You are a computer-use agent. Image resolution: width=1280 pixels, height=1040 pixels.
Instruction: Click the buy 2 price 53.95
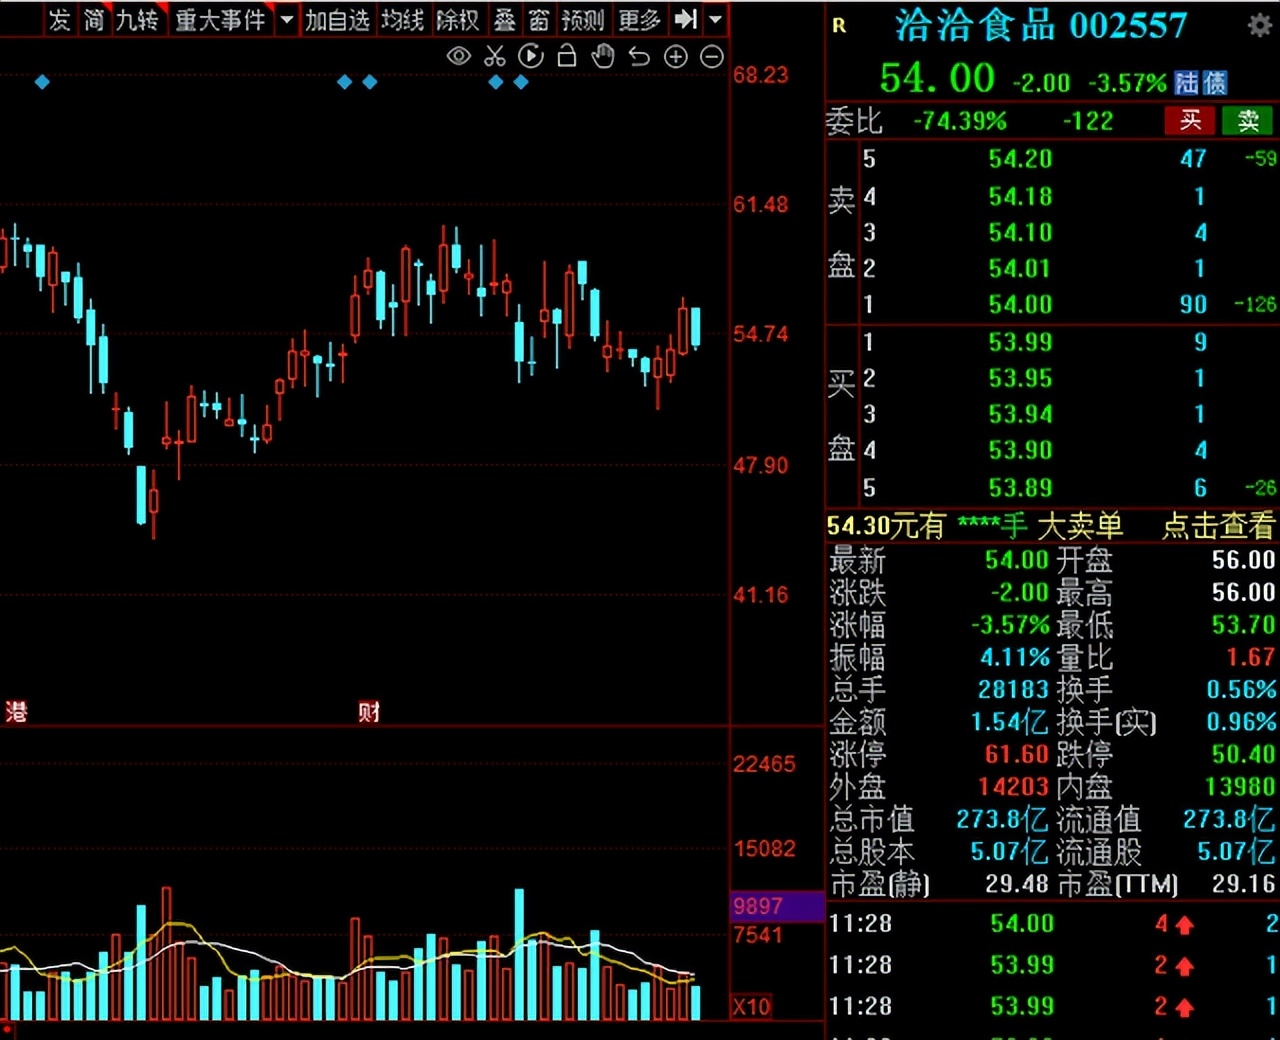click(1020, 378)
